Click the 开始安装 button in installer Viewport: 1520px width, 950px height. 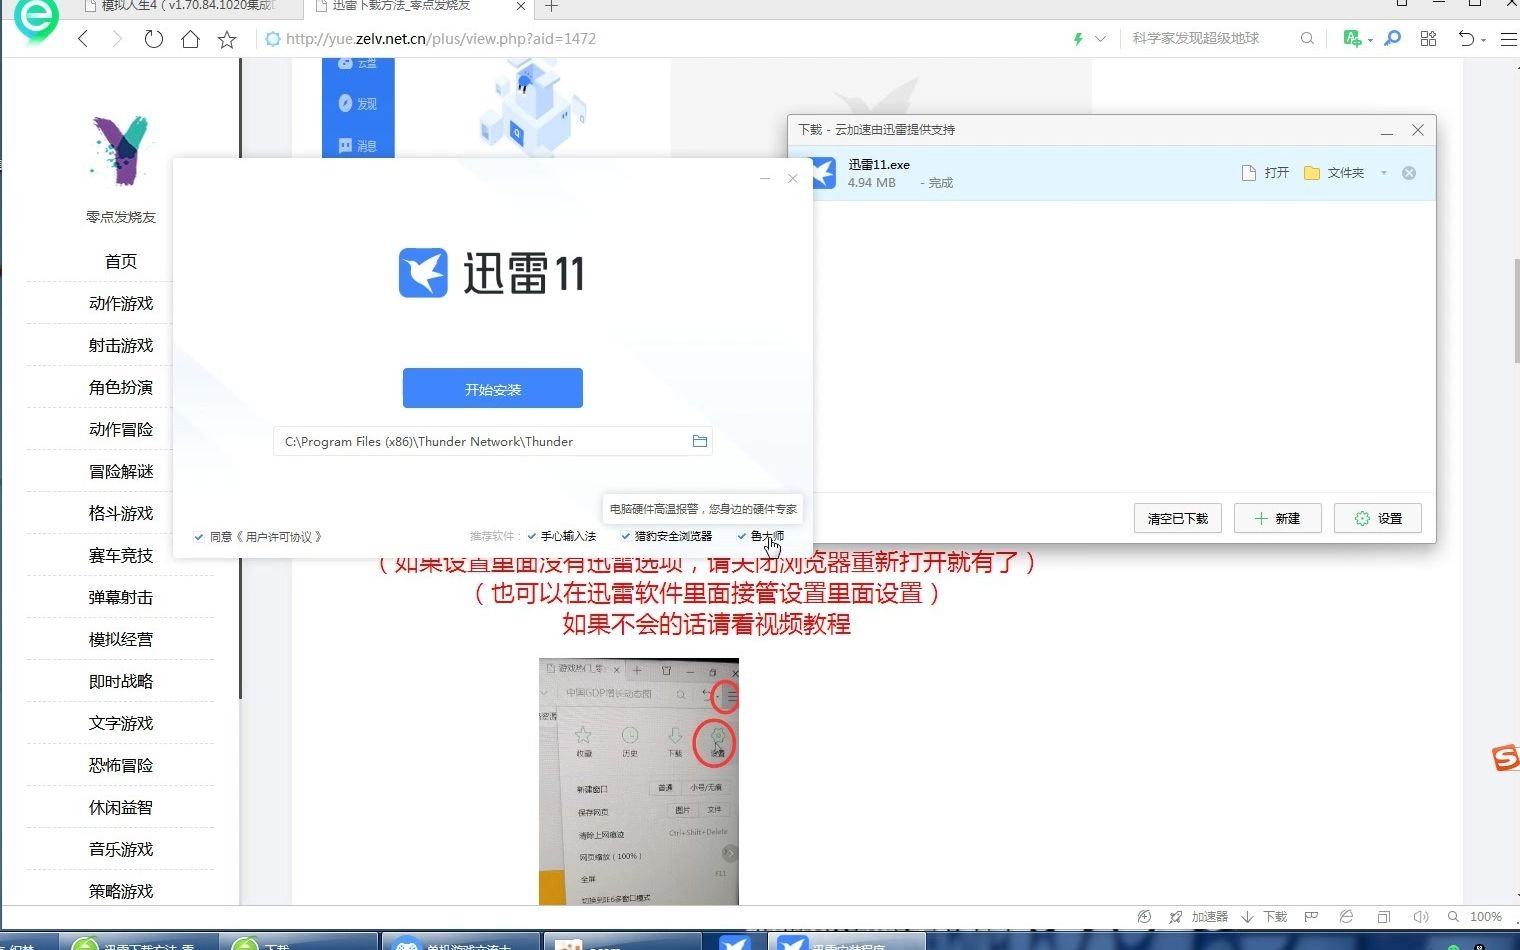[493, 388]
